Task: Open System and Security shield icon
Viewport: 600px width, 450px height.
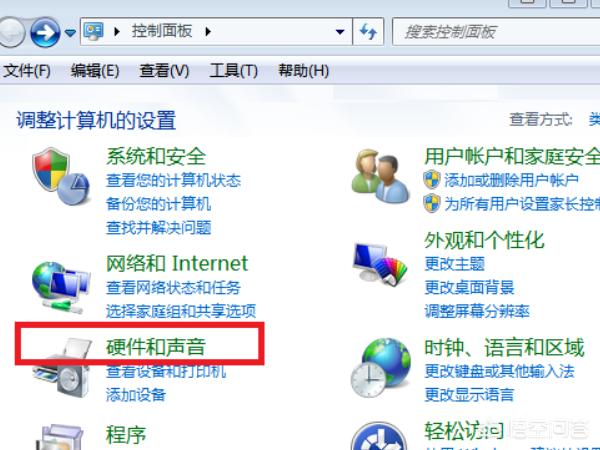Action: pyautogui.click(x=61, y=176)
